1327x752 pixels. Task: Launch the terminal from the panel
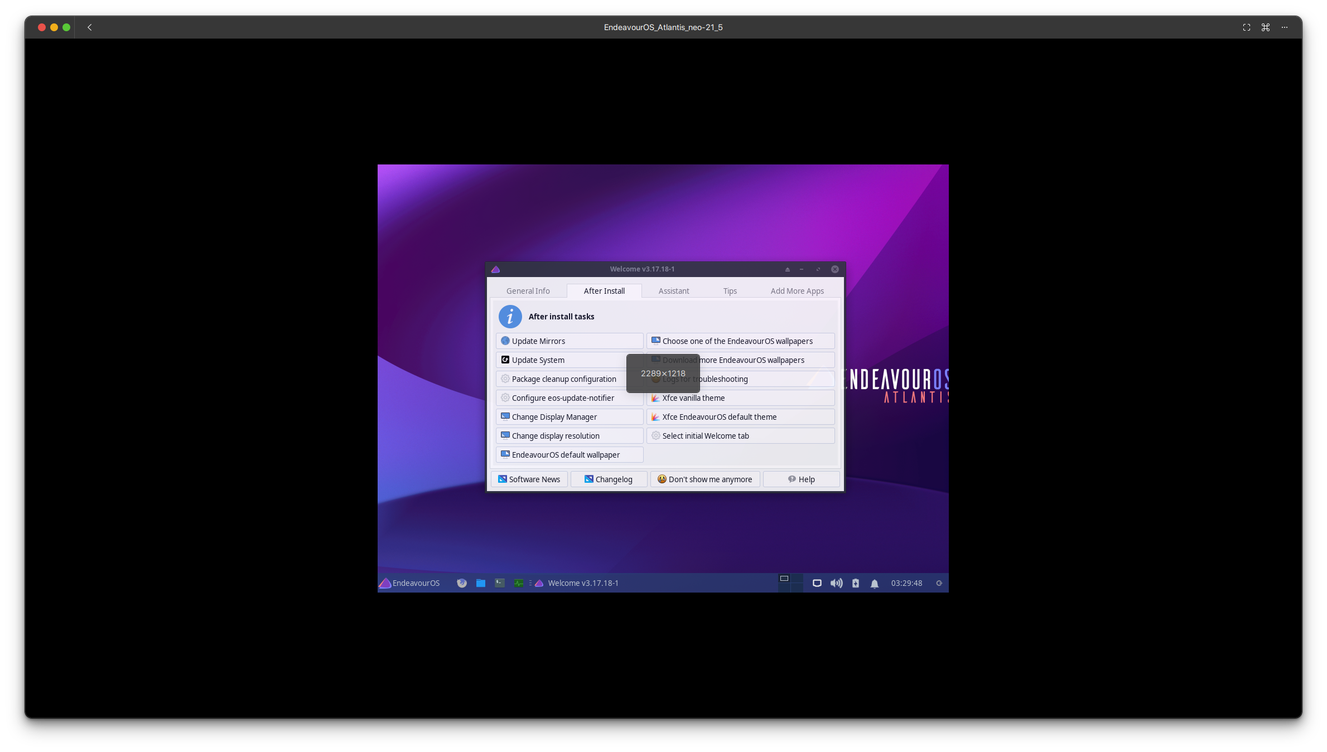click(x=500, y=583)
